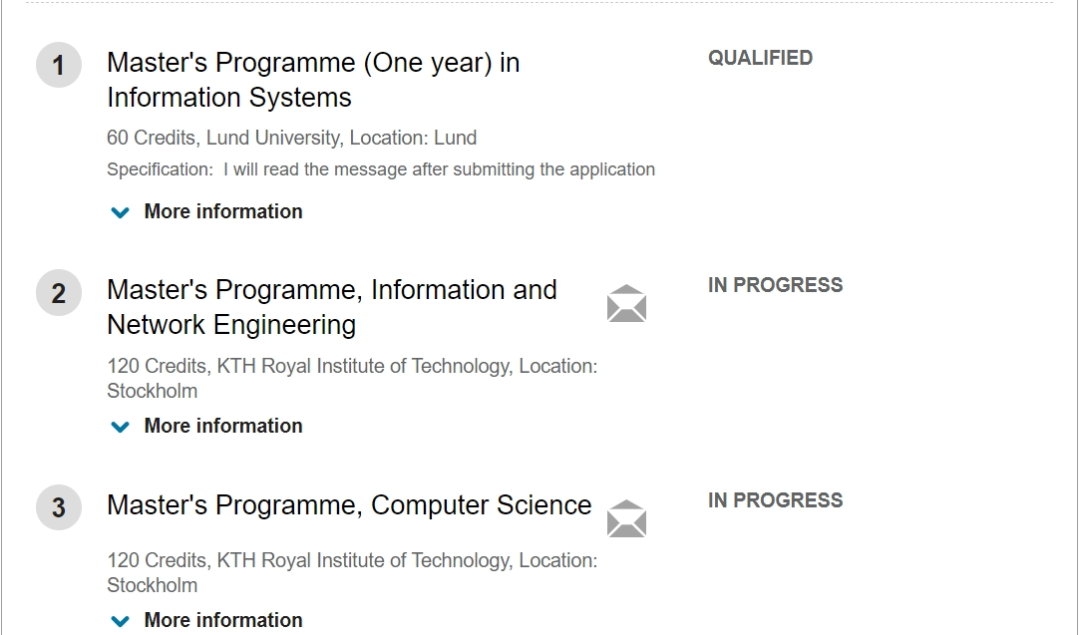Open envelope message icon for Computer Science programme
This screenshot has width=1080, height=635.
point(626,519)
